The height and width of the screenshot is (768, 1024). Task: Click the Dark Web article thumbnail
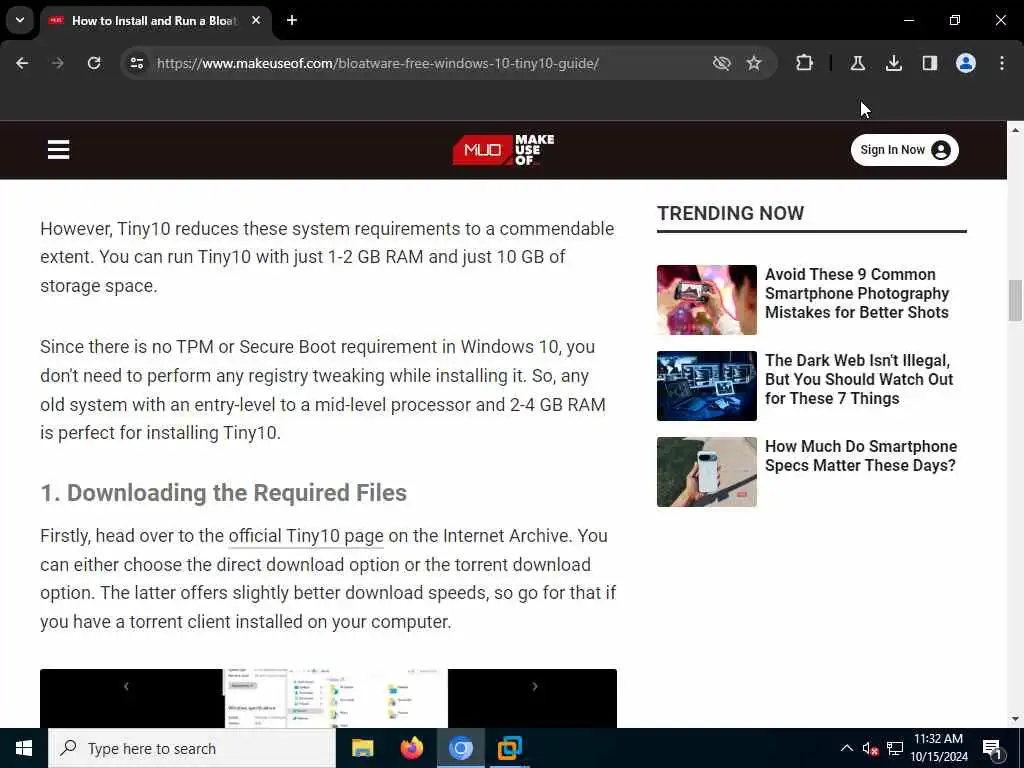pyautogui.click(x=707, y=386)
